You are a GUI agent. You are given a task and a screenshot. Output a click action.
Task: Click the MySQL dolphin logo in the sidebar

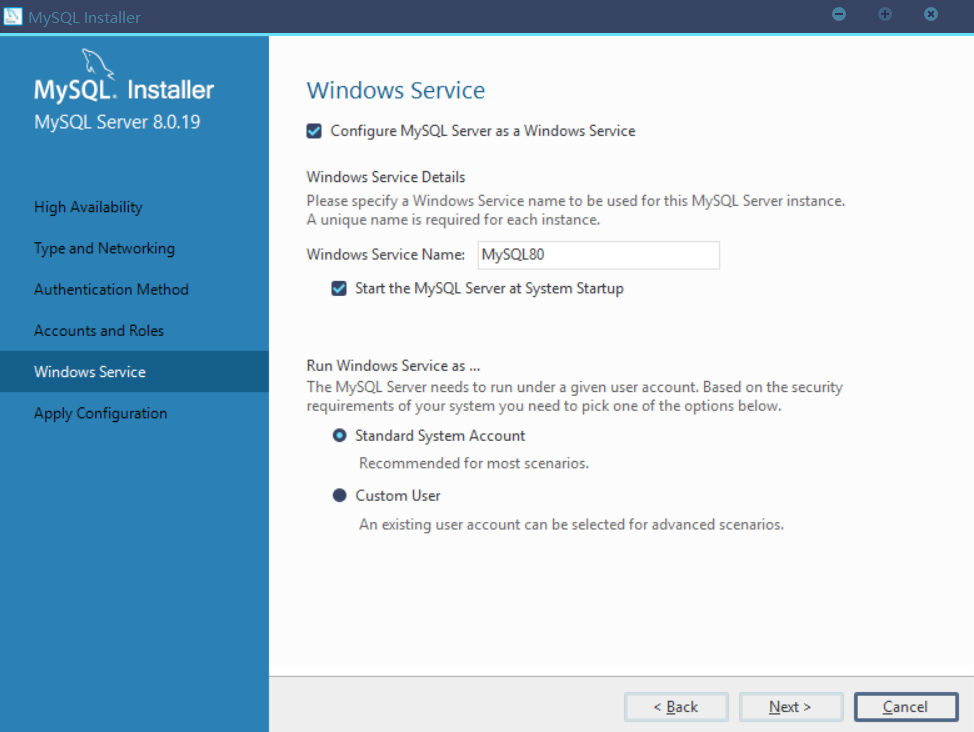click(97, 62)
